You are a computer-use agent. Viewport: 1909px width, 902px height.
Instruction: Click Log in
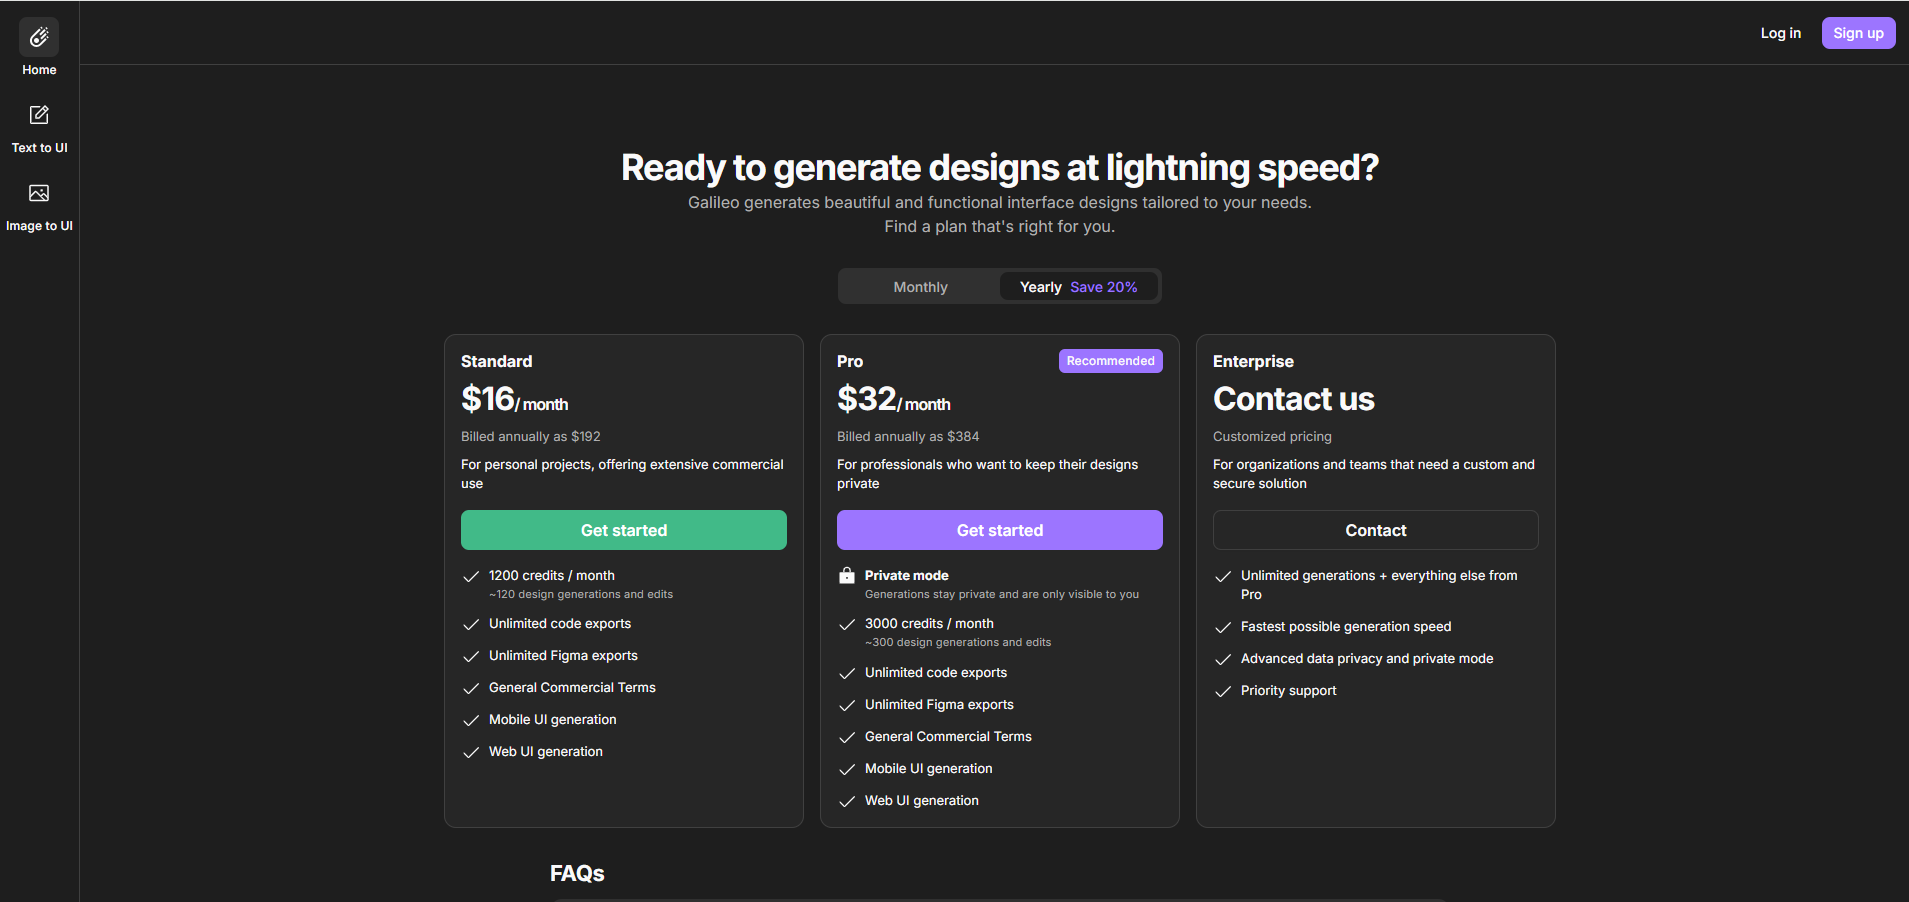click(1780, 33)
